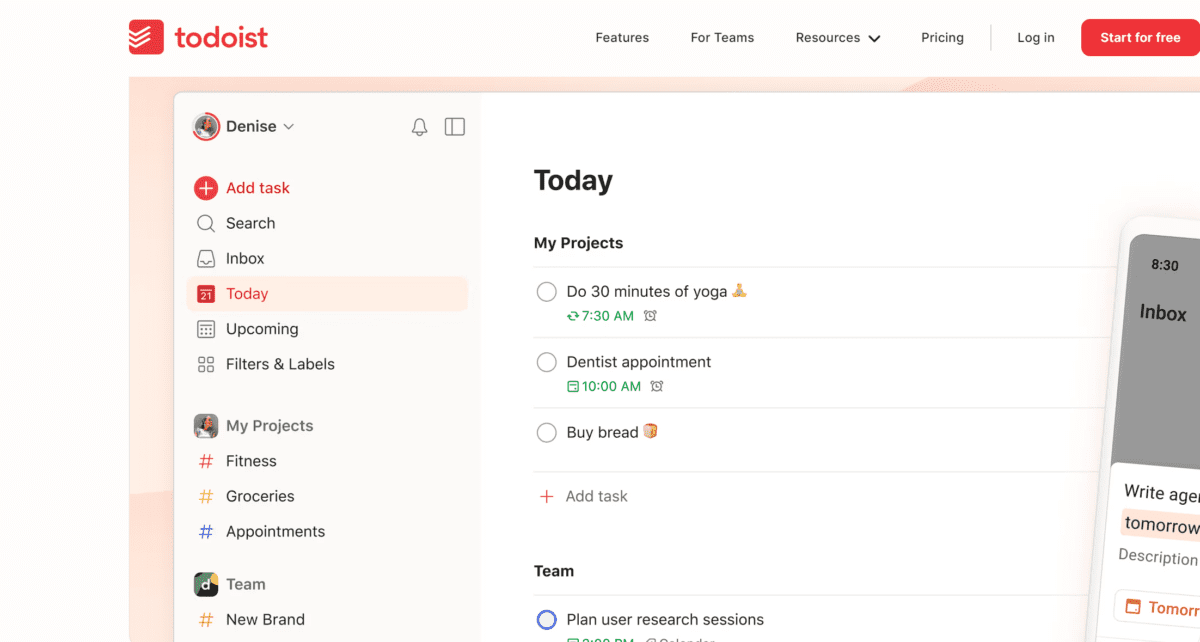Go to the Pricing page

[x=942, y=38]
